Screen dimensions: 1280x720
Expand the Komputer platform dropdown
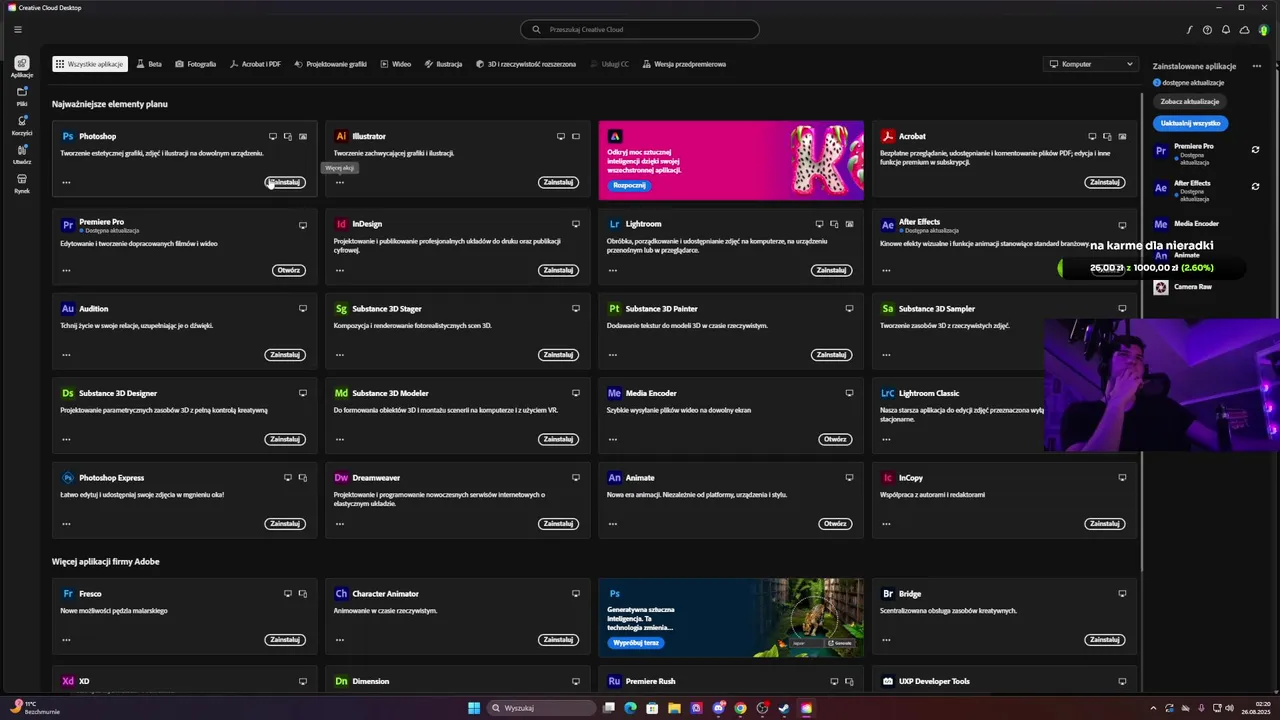1090,64
